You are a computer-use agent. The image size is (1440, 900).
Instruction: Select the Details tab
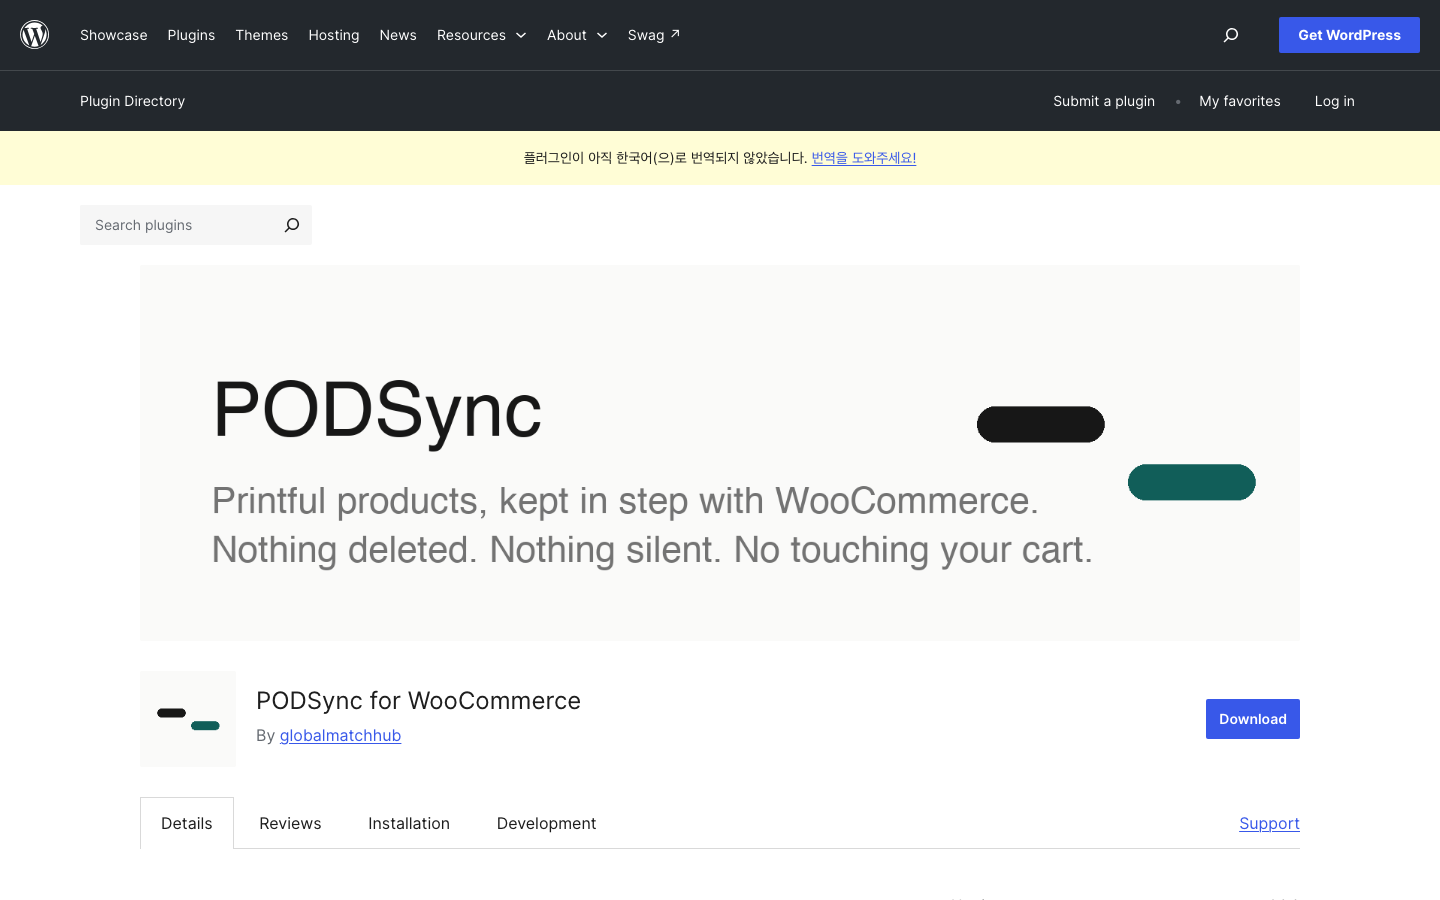(187, 823)
